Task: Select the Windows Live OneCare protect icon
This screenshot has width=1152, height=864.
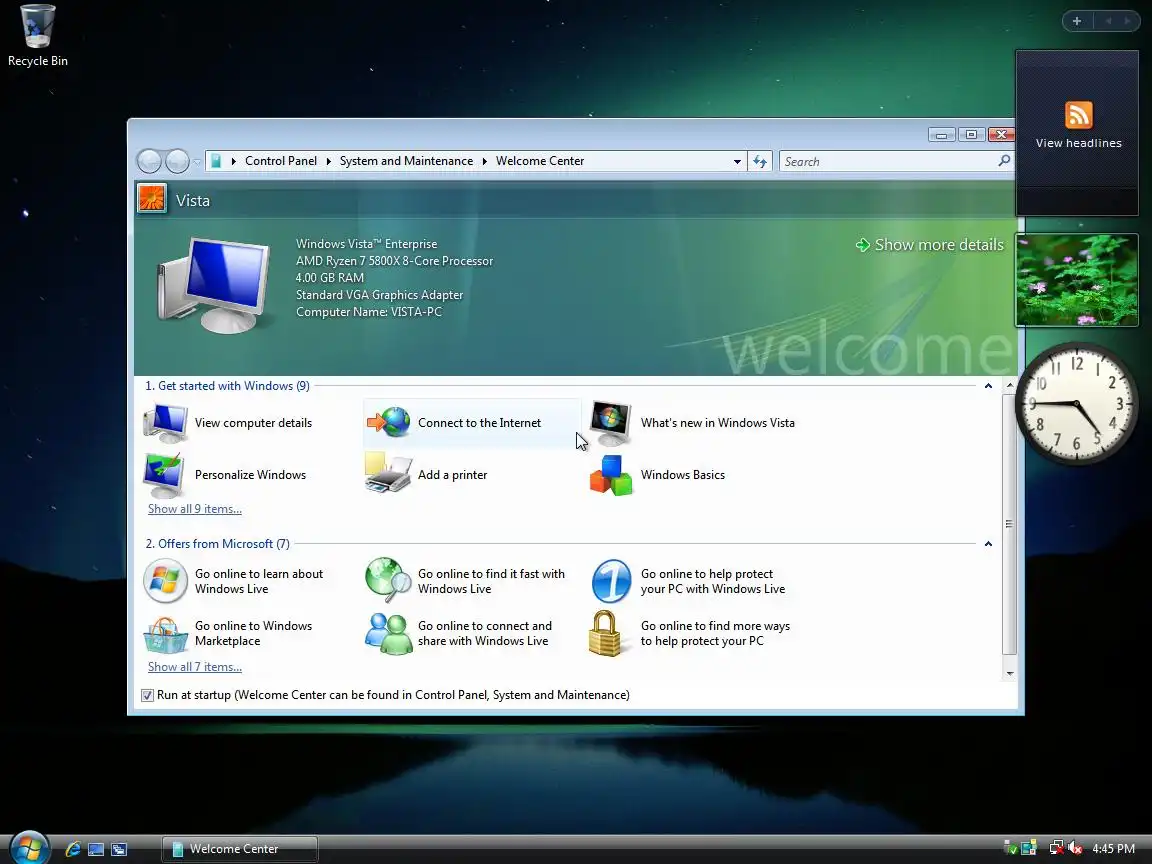Action: 611,581
